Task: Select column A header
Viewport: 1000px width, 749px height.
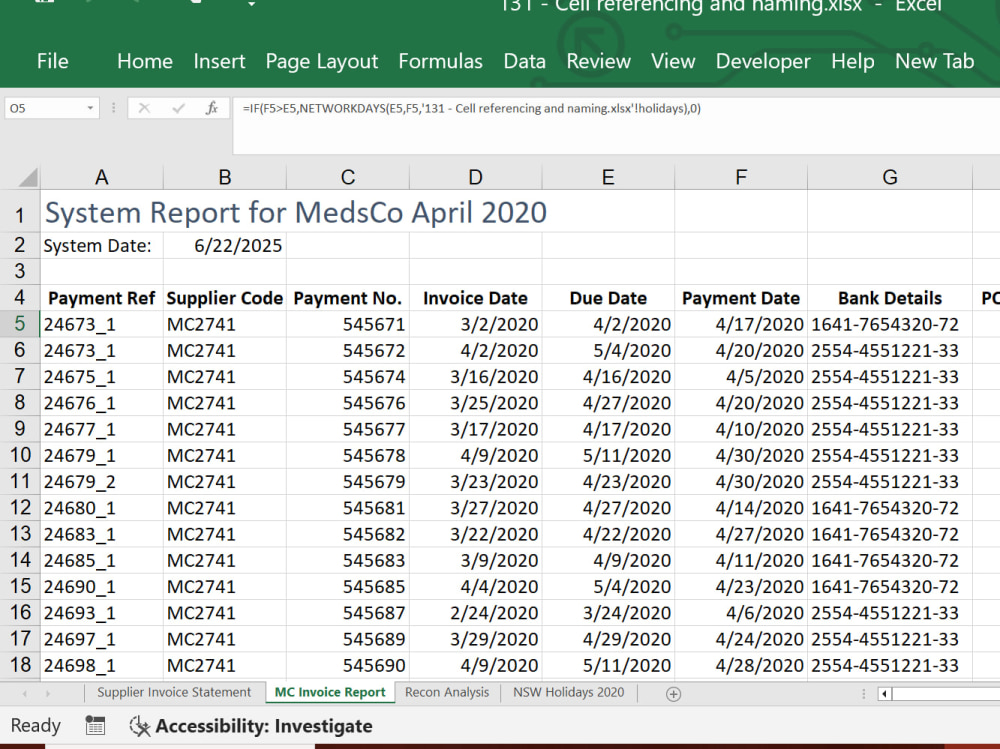Action: (101, 177)
